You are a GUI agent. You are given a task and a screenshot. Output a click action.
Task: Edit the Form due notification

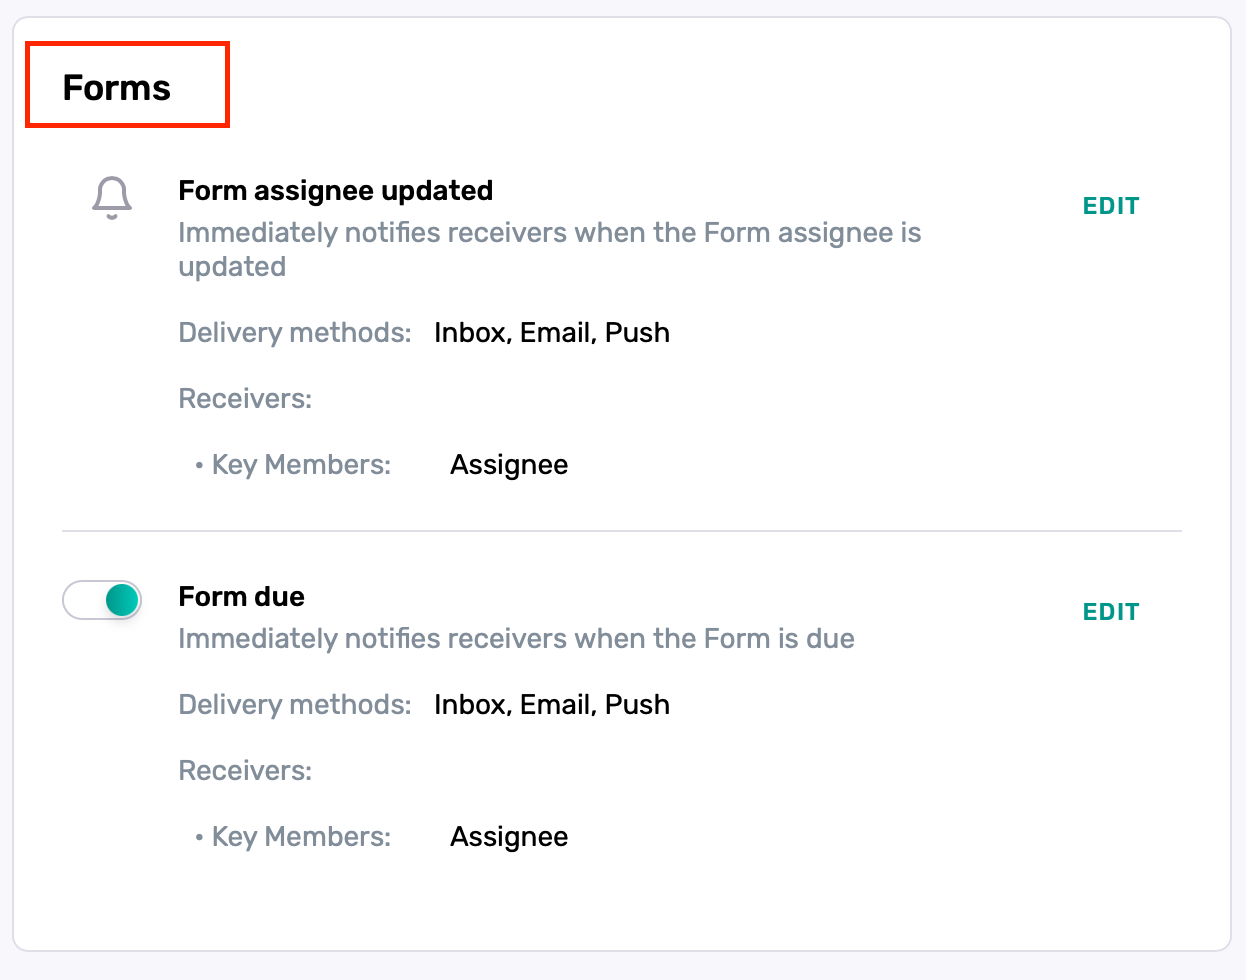(1111, 612)
